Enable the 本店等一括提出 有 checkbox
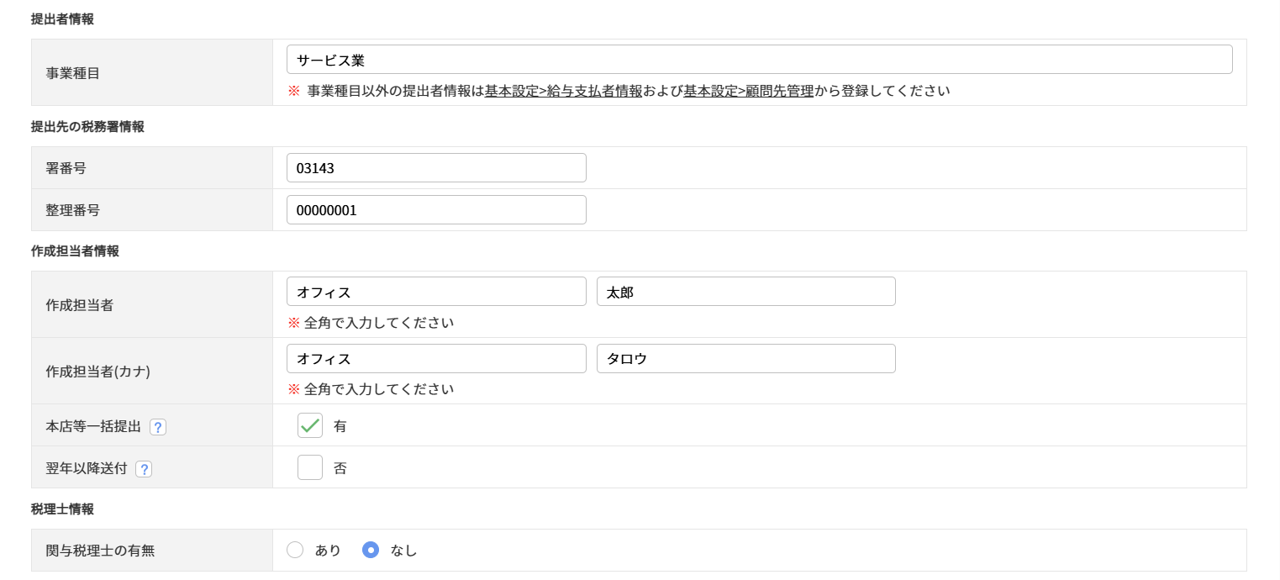1280x580 pixels. coord(310,426)
